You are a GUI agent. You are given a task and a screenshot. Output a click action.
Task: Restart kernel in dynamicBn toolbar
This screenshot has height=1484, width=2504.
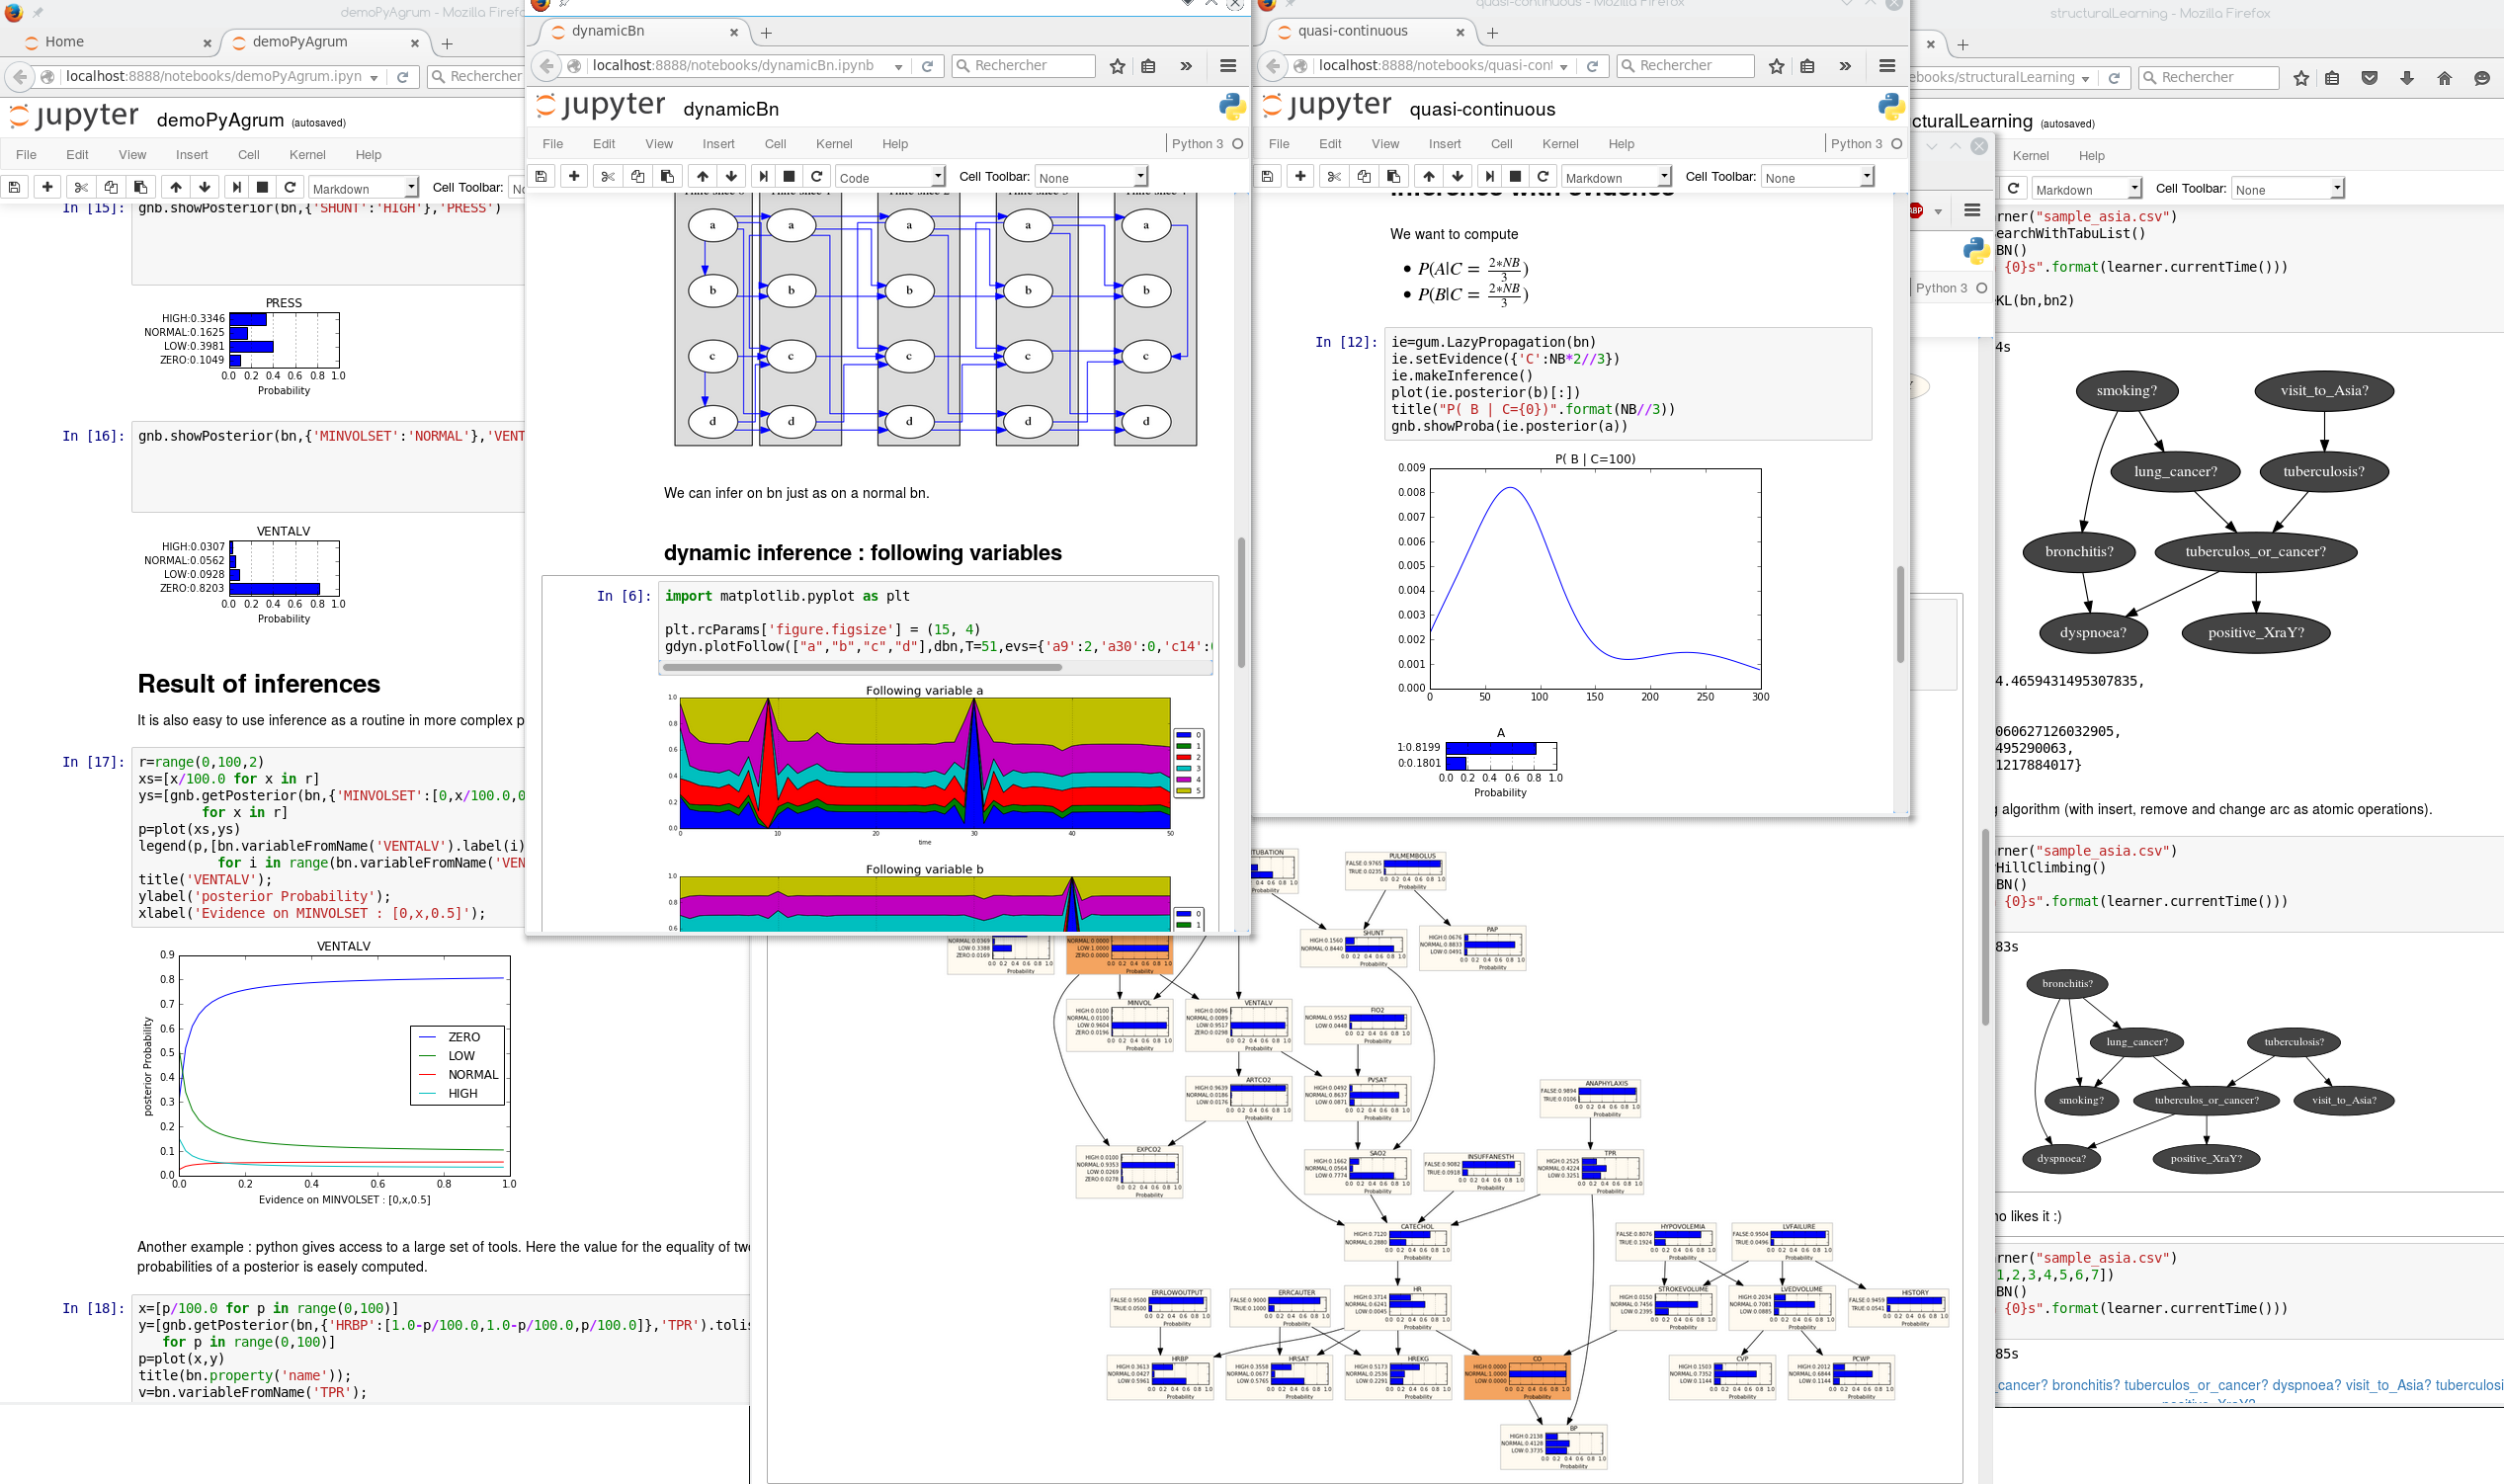click(x=817, y=177)
